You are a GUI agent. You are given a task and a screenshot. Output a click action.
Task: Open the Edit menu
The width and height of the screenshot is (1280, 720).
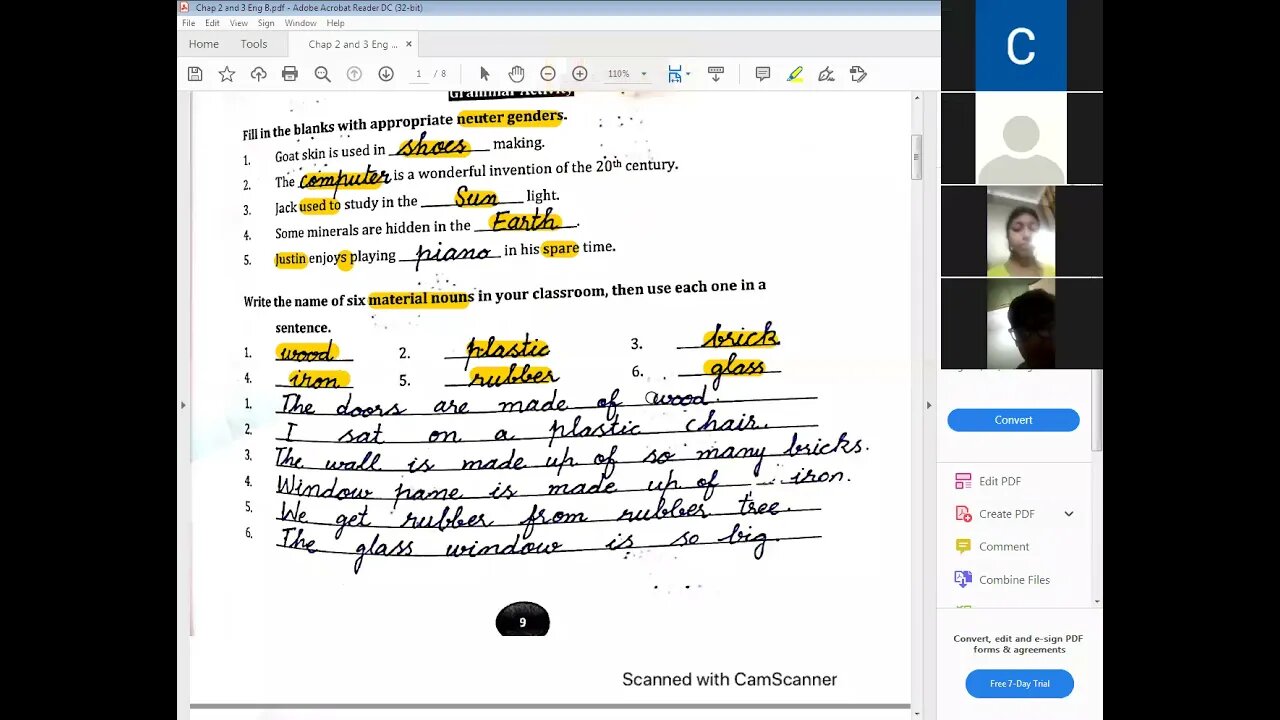(x=213, y=23)
